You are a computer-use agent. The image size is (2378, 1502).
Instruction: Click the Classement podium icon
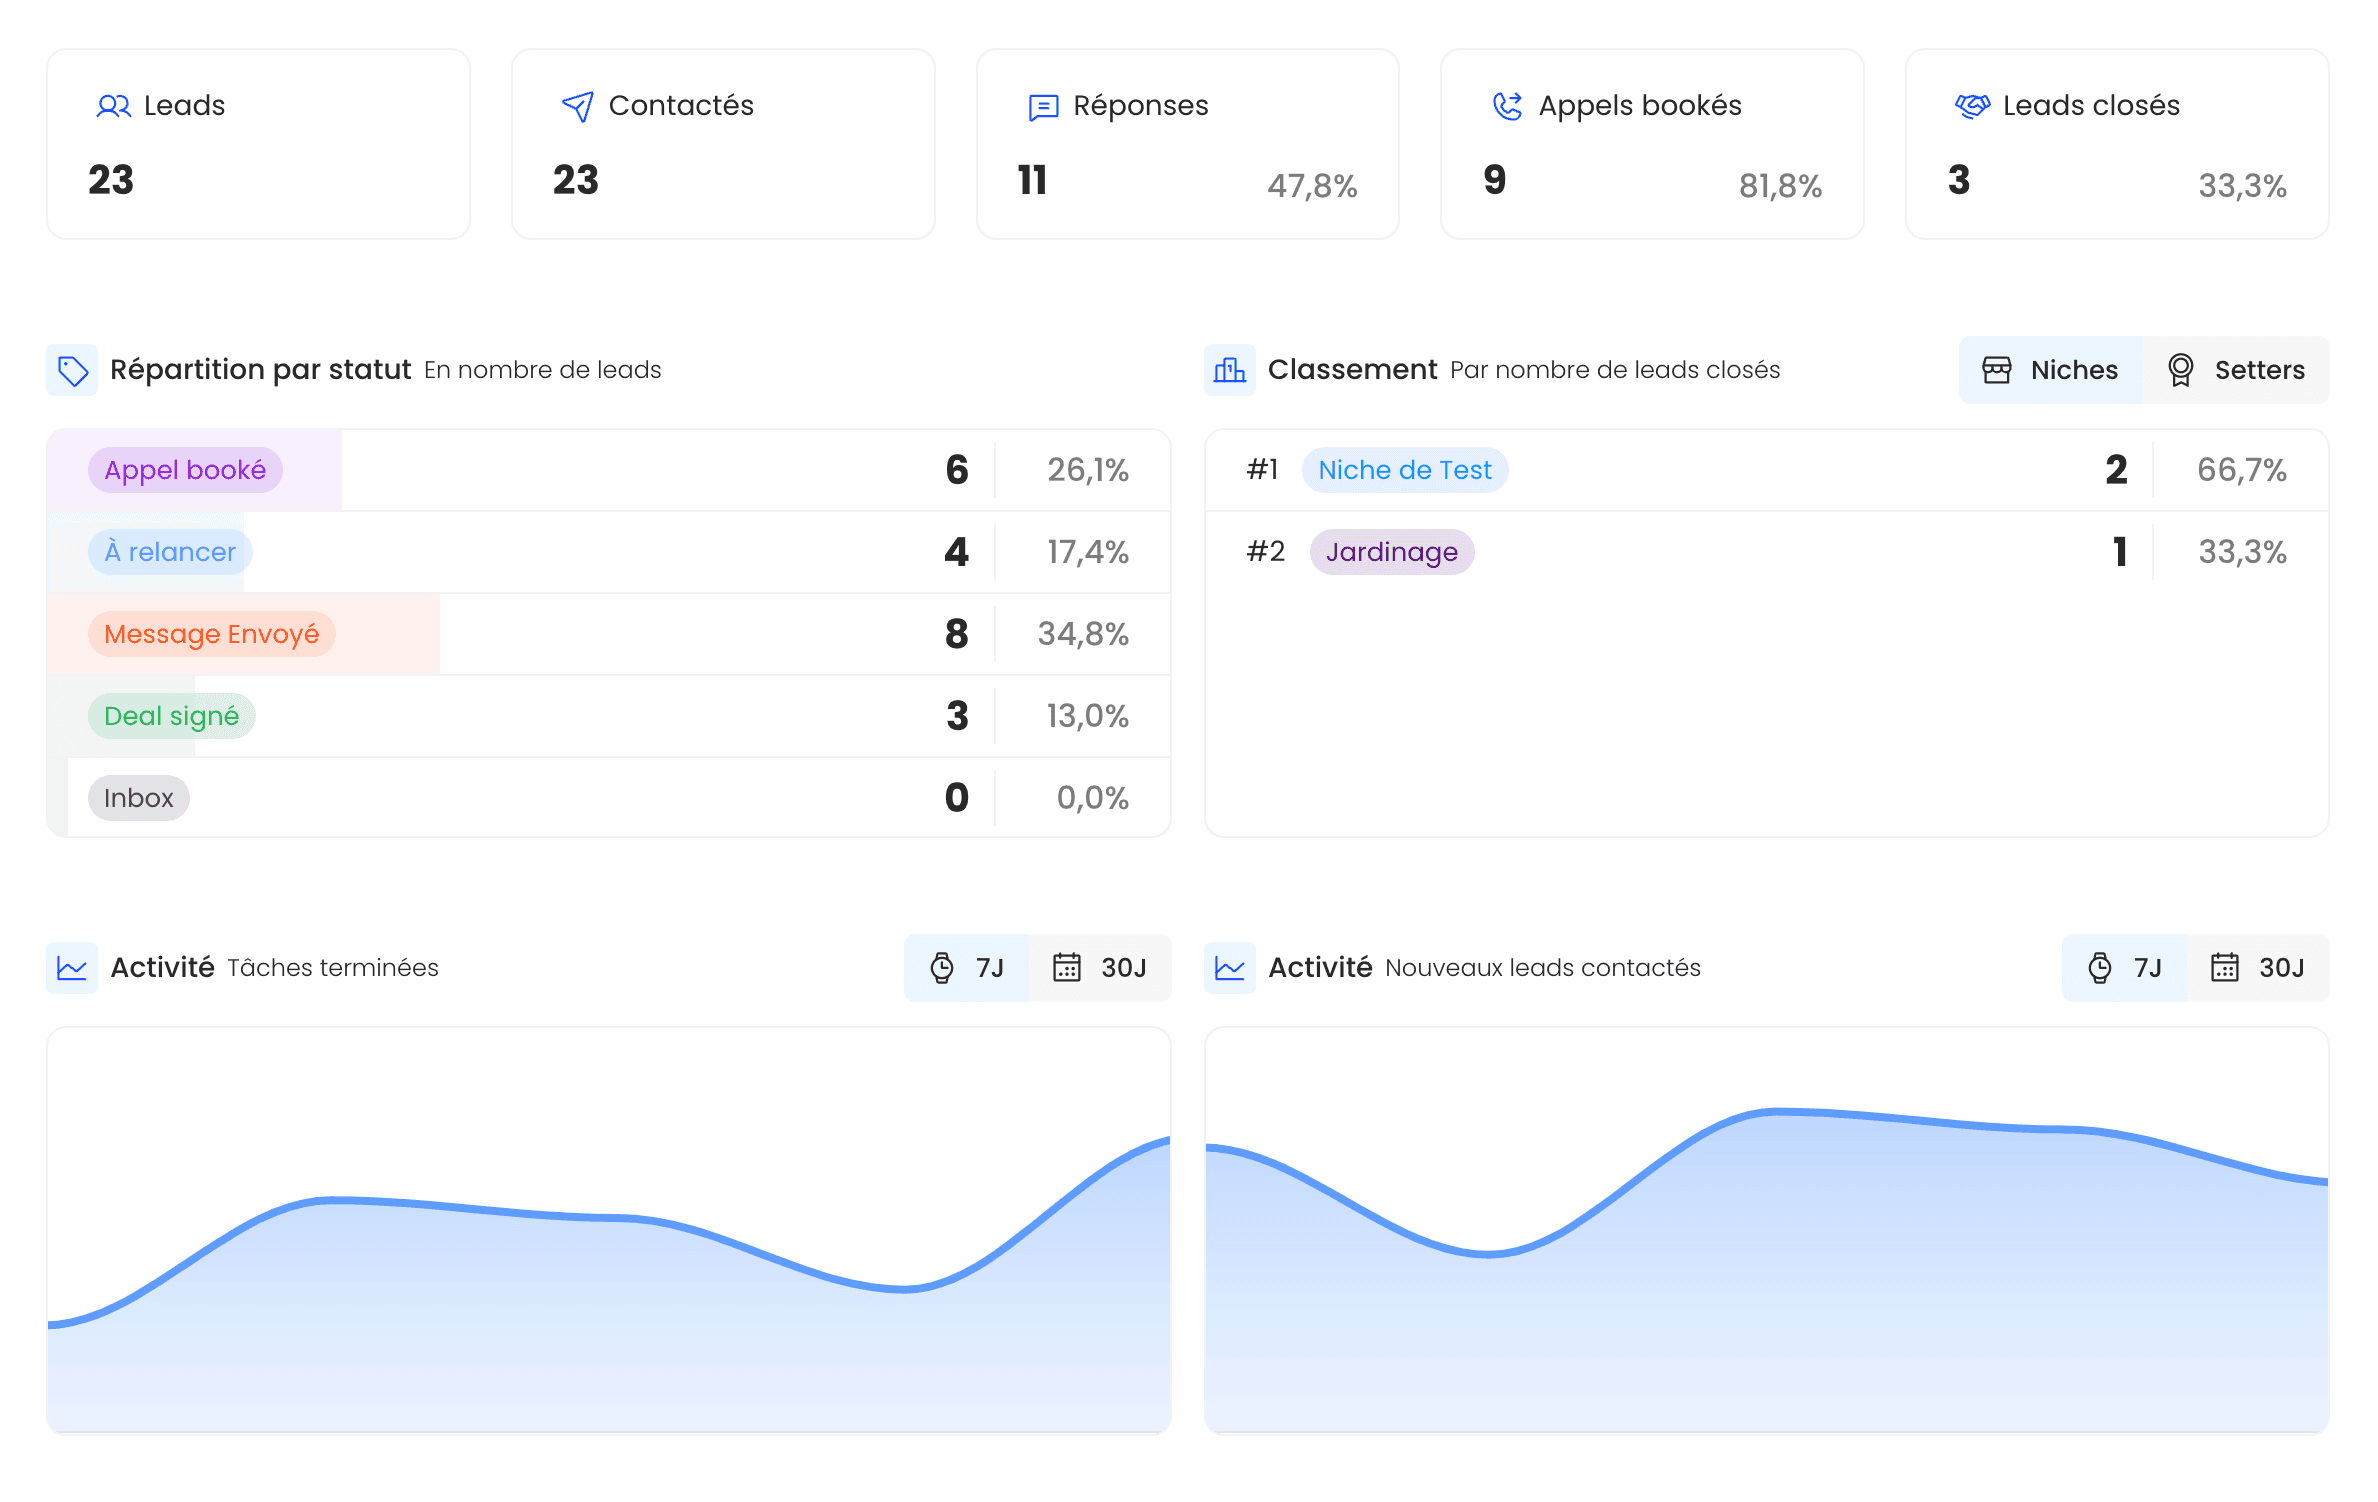[1229, 370]
